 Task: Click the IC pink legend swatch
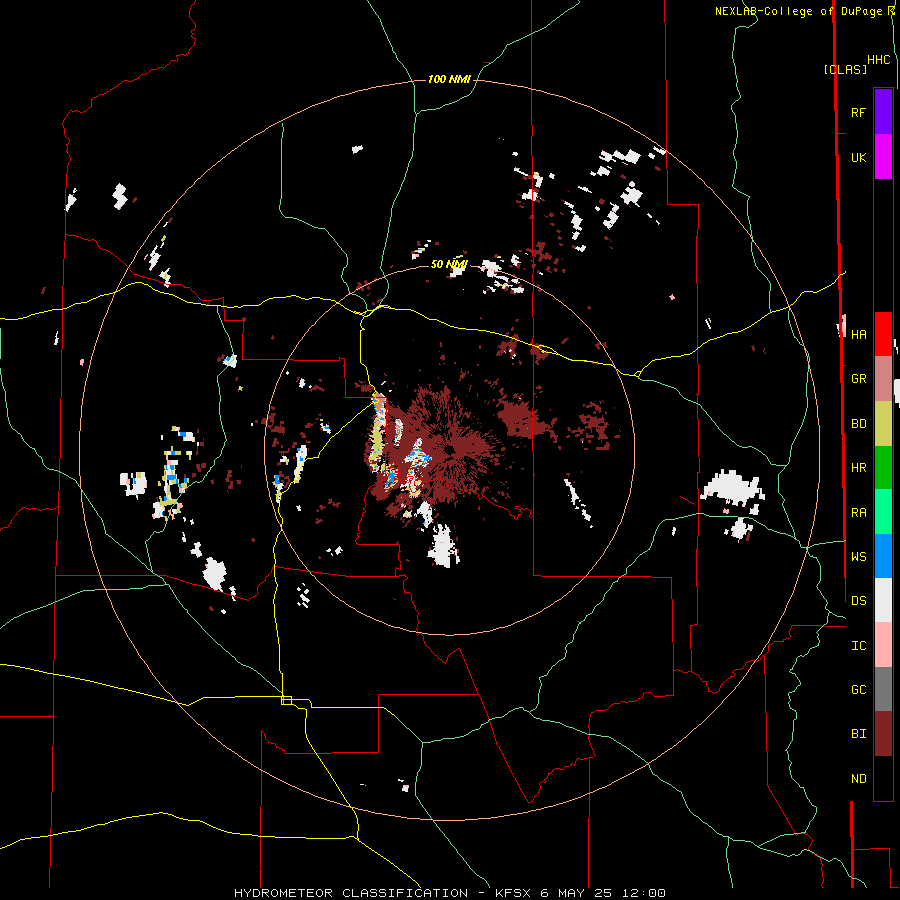point(883,645)
